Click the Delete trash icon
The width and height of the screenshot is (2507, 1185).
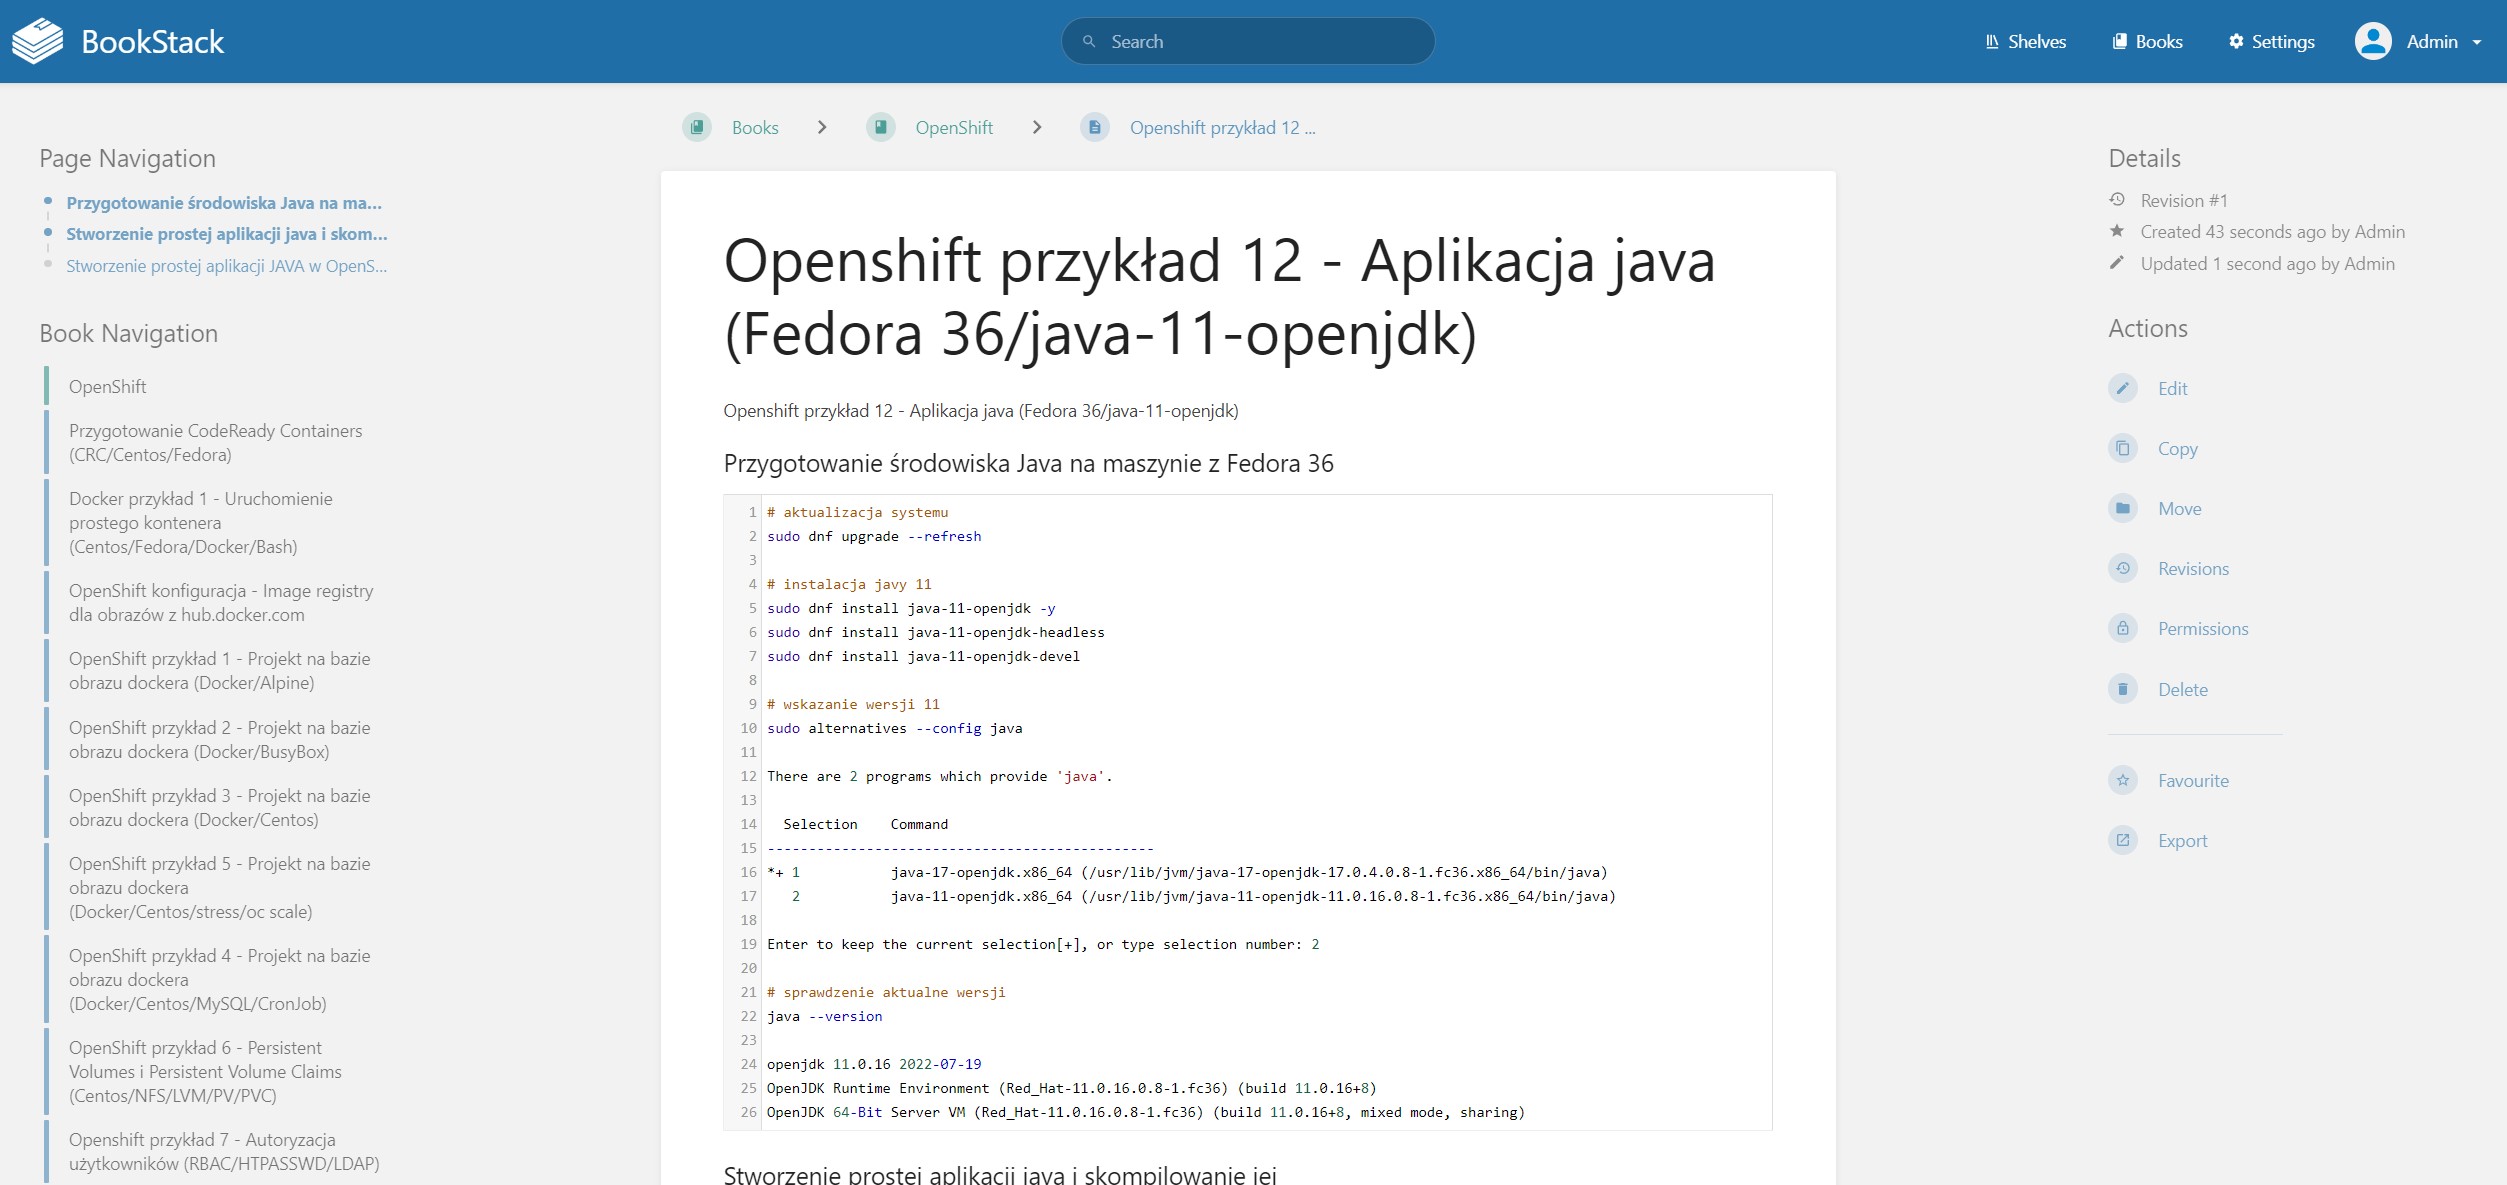tap(2122, 689)
